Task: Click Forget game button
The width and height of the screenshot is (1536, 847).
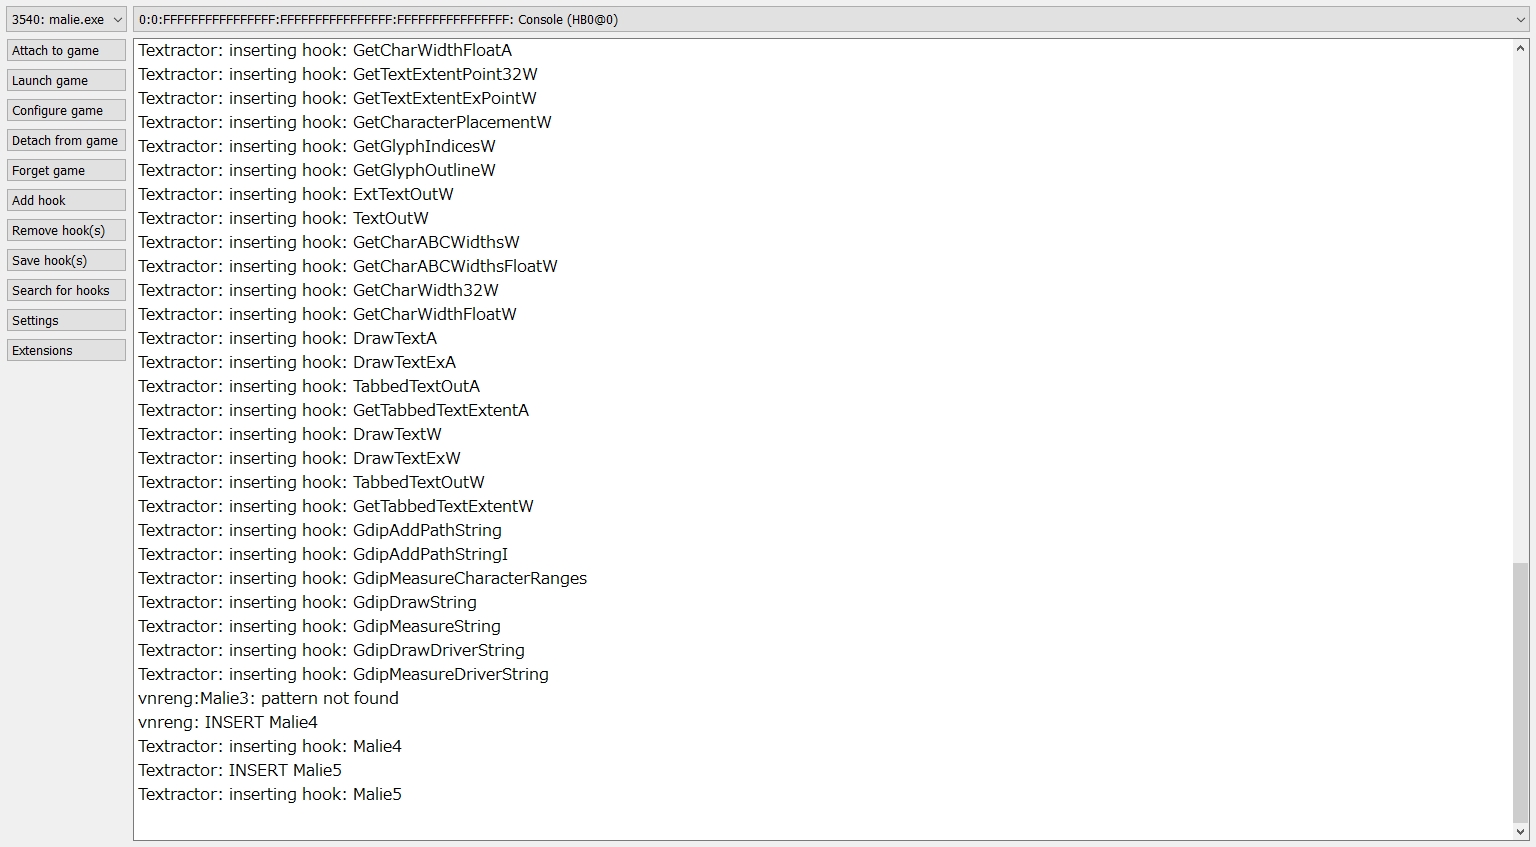Action: click(66, 170)
